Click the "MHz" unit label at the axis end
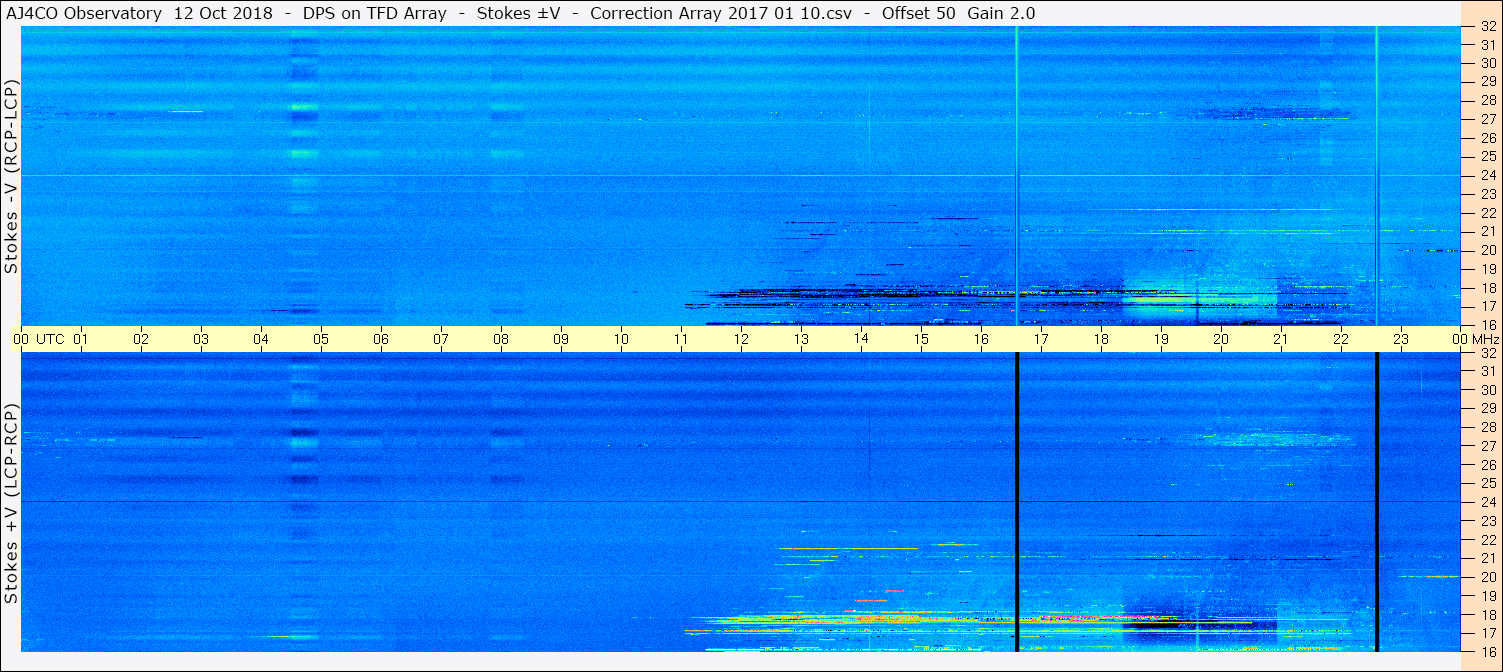This screenshot has width=1503, height=672. [1486, 339]
